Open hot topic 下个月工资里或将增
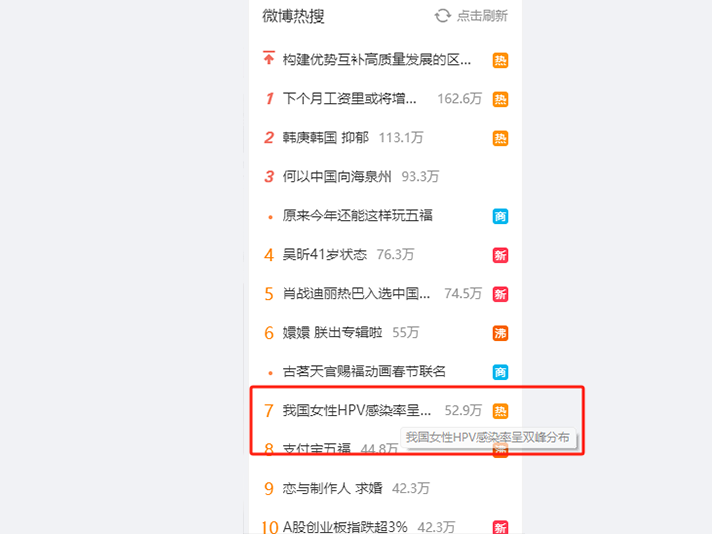The image size is (712, 534). pos(349,99)
